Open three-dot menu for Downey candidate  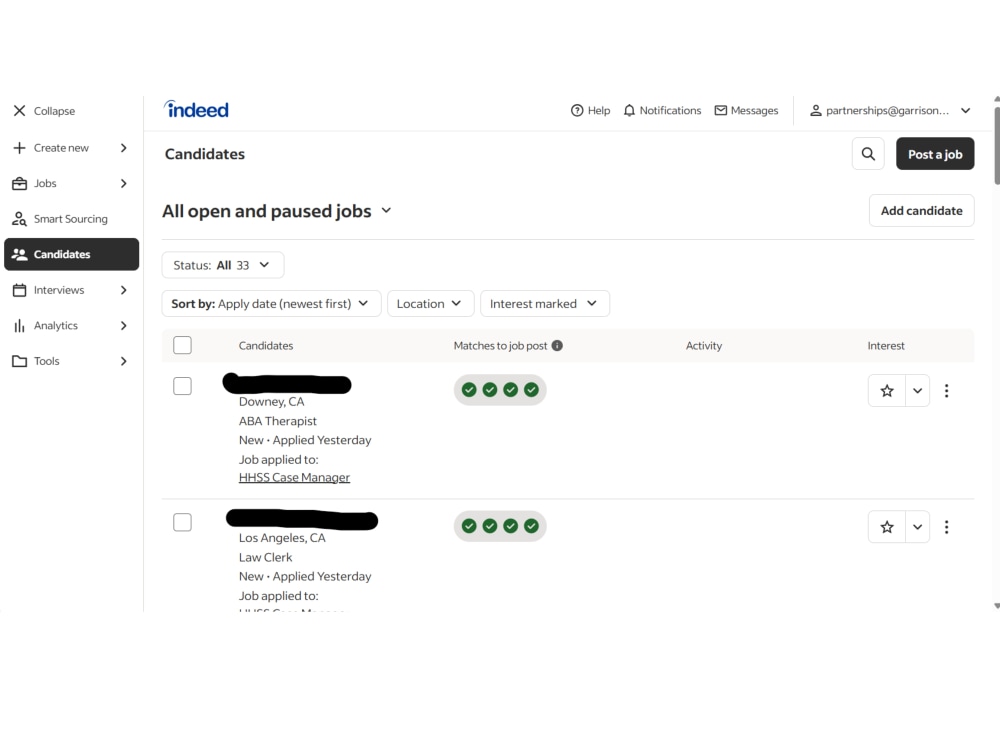pos(946,390)
